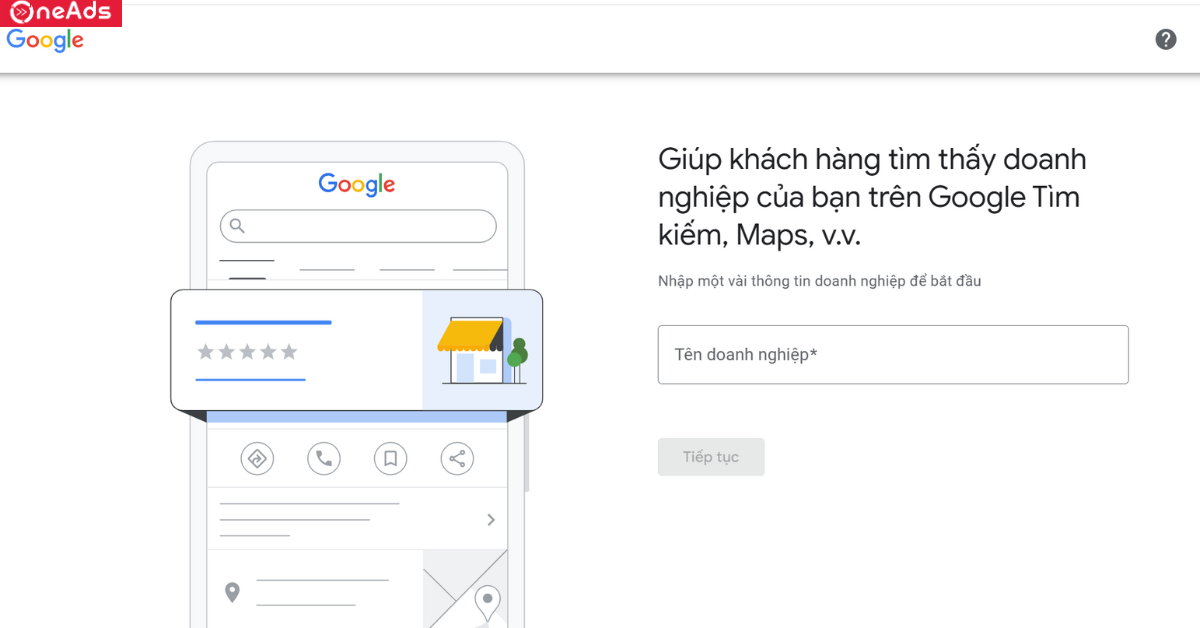Click the location pin icon in illustration
The height and width of the screenshot is (628, 1200).
(232, 592)
